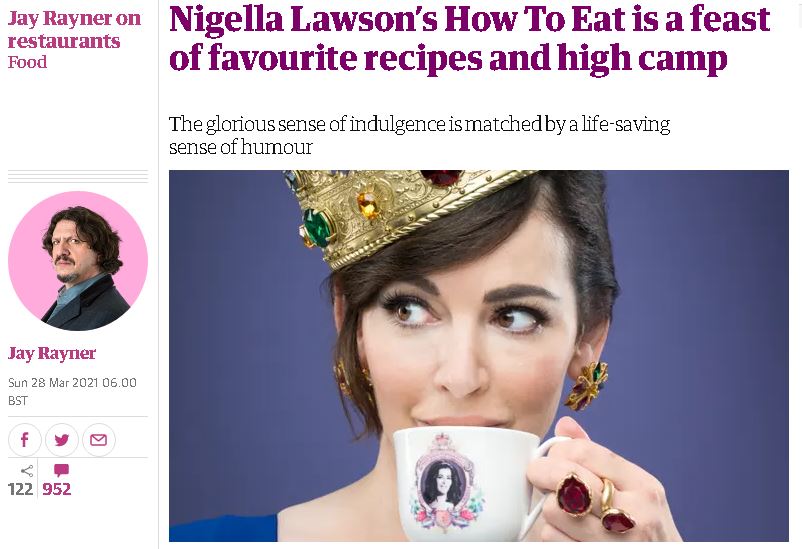Click the article standfirst text
Image resolution: width=802 pixels, height=549 pixels.
pos(419,135)
